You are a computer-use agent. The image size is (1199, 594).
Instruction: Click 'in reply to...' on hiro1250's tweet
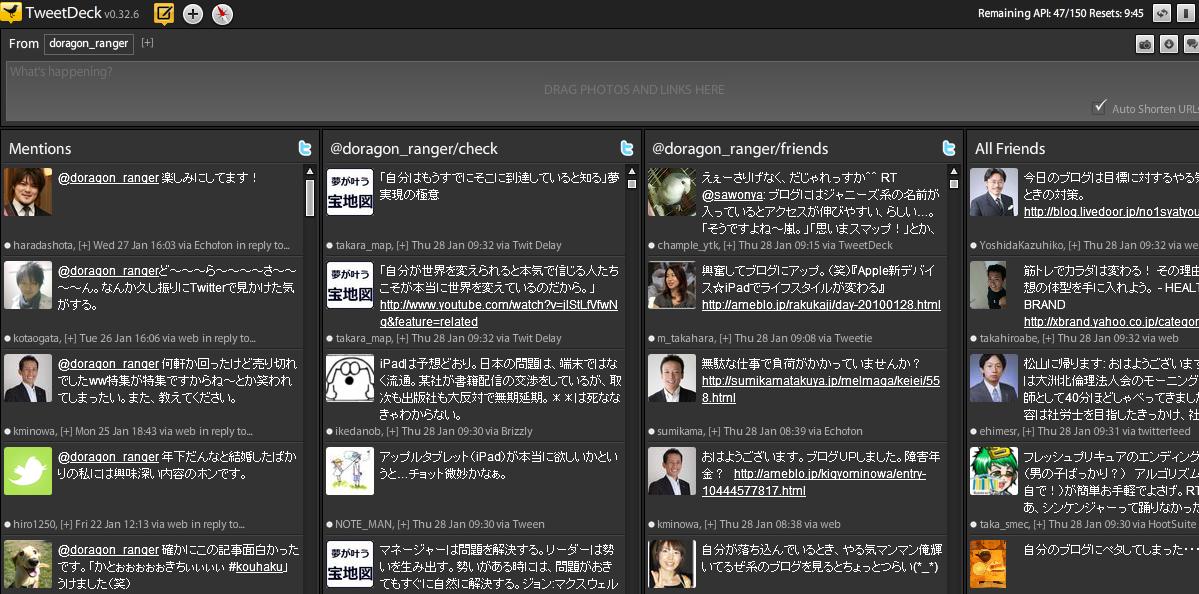click(x=218, y=524)
